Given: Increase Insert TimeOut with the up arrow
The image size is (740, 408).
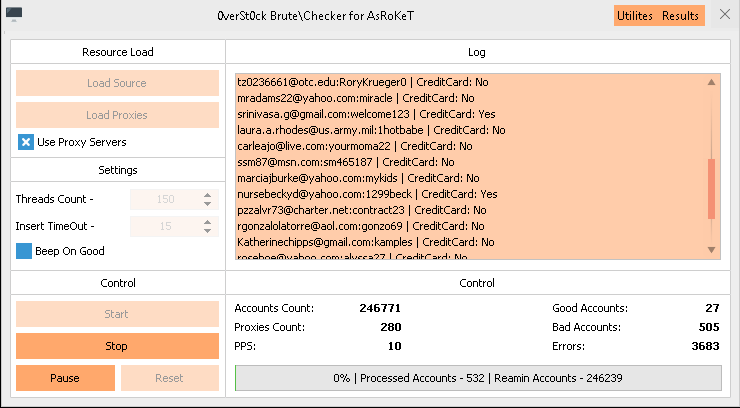Looking at the screenshot, I should click(208, 222).
